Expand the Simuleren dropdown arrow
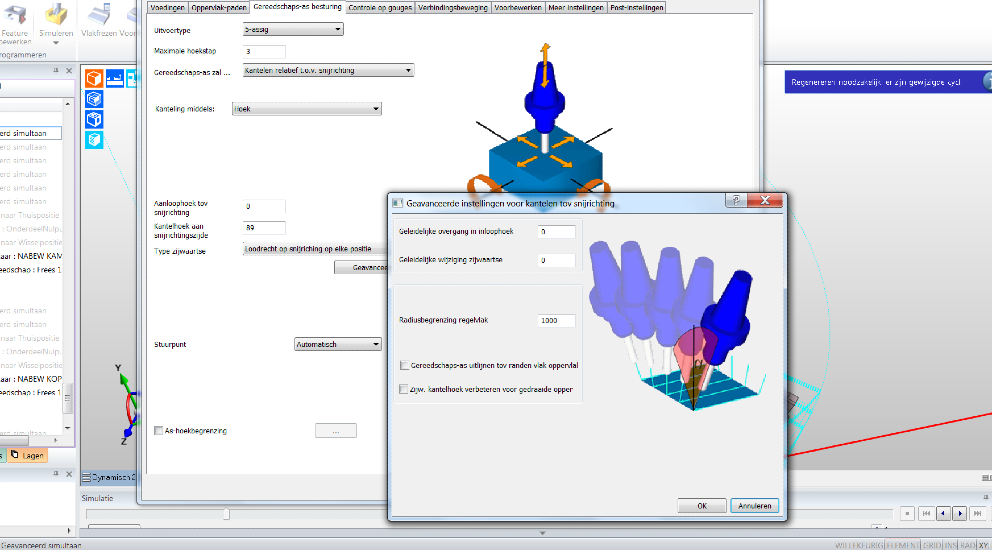 [56, 42]
